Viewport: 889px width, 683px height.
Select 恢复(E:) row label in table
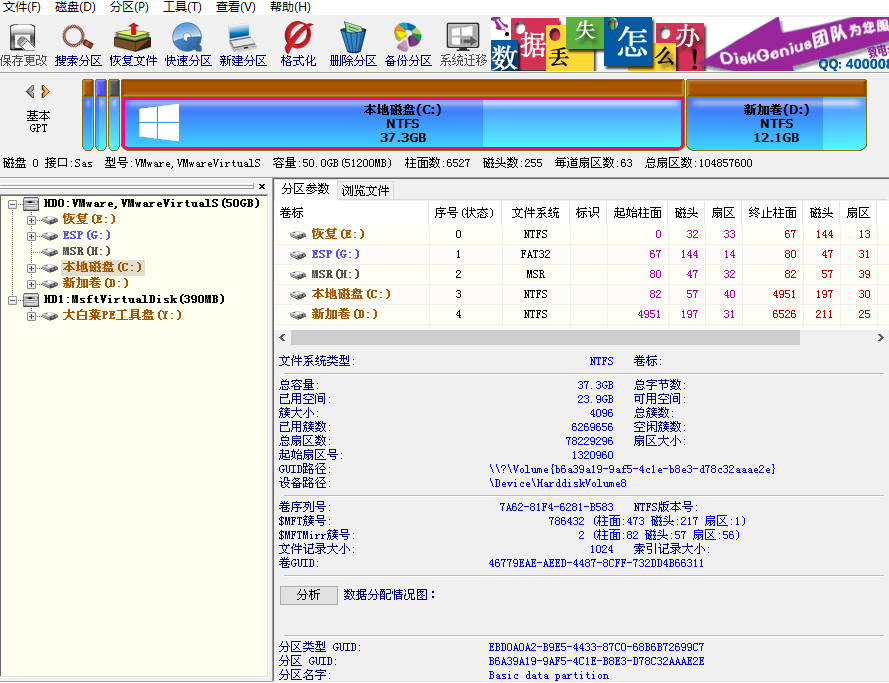pyautogui.click(x=338, y=234)
